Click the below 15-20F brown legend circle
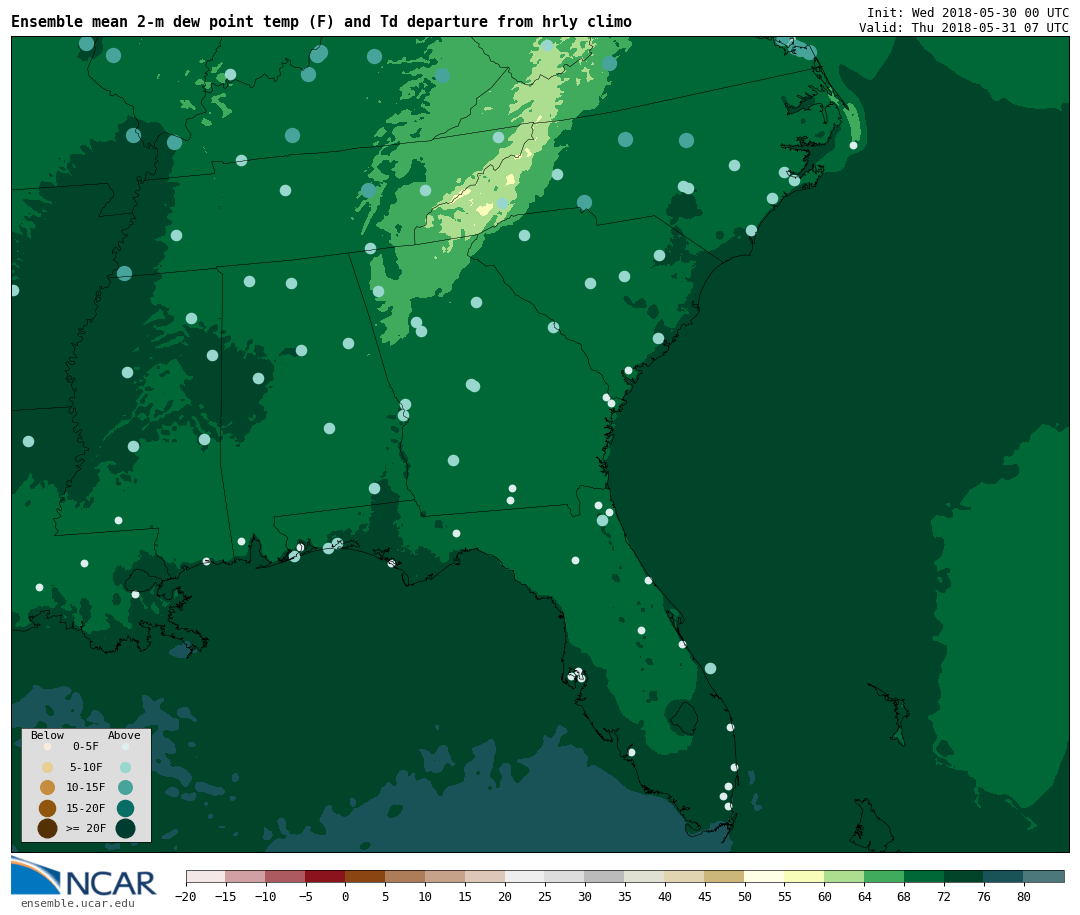1080x915 pixels. point(48,808)
